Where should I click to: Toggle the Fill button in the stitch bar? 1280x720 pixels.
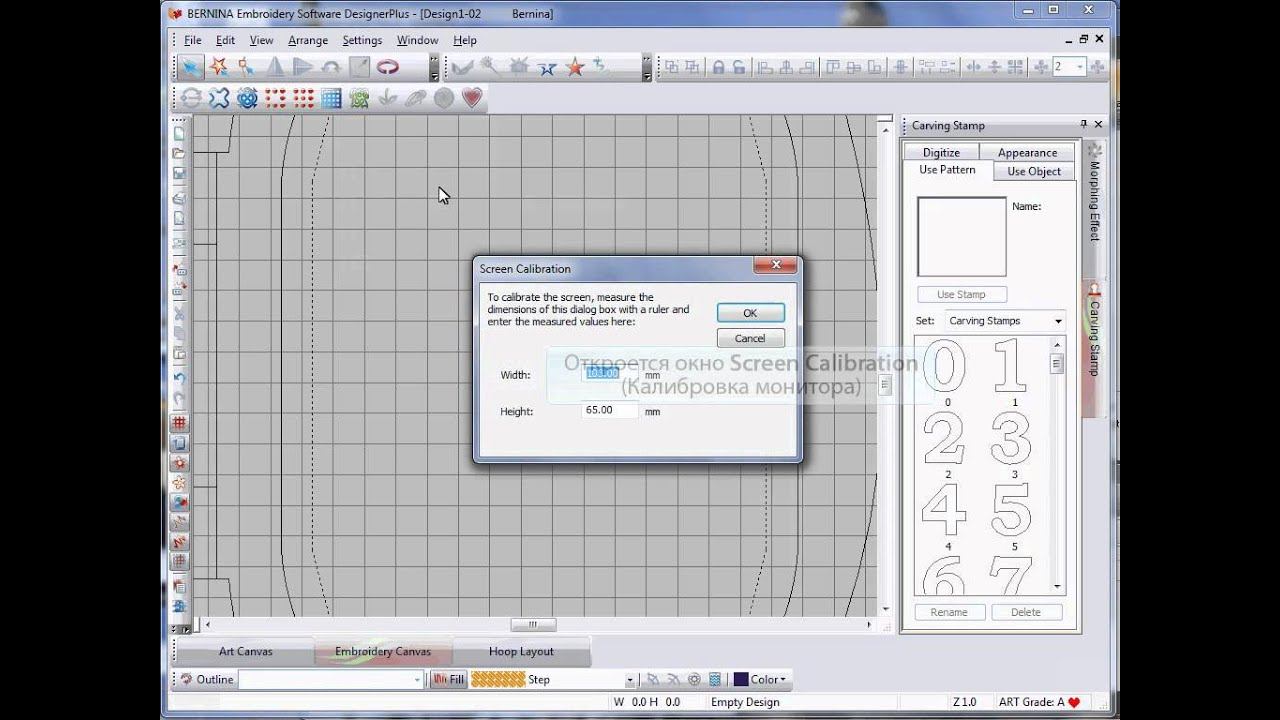449,679
